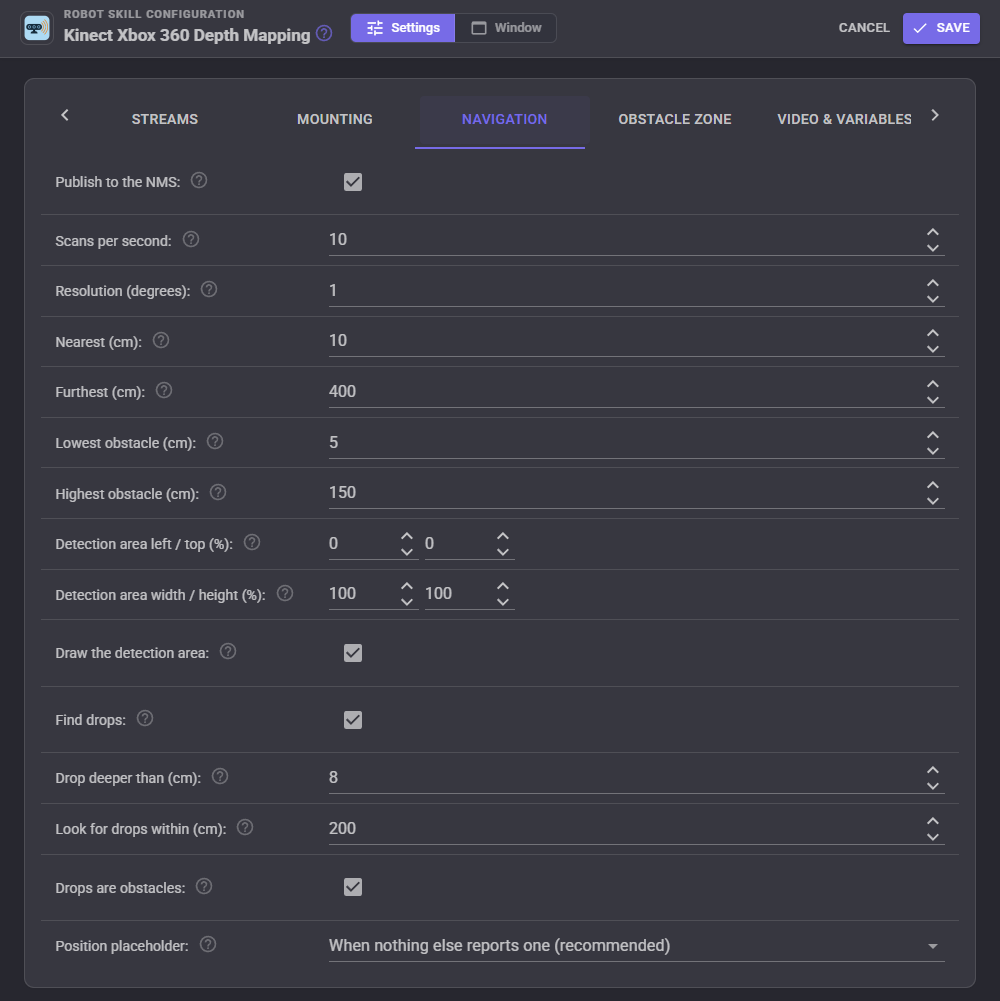This screenshot has width=1000, height=1001.
Task: Disable the Find drops checkbox
Action: pos(353,720)
